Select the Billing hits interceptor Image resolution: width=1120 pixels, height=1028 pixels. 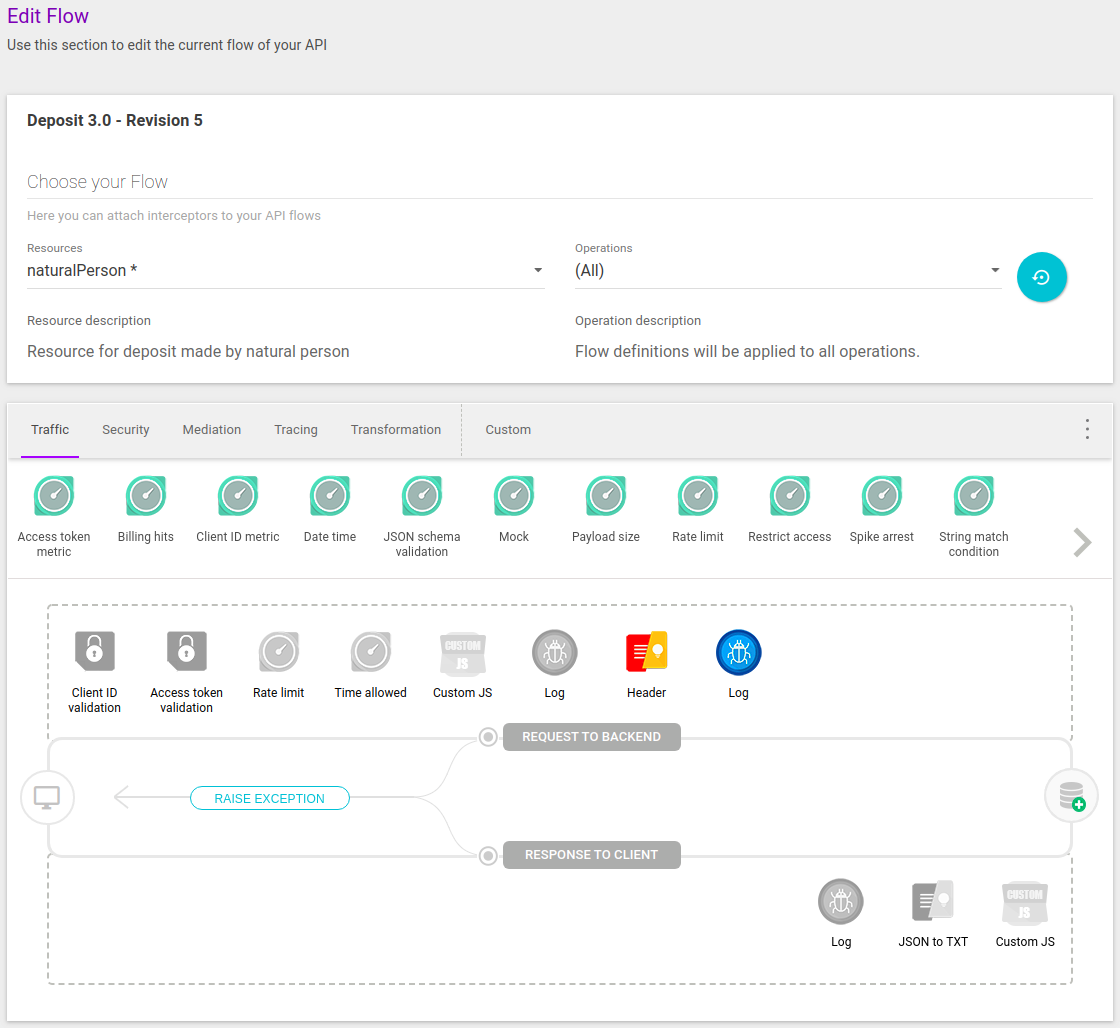point(145,495)
